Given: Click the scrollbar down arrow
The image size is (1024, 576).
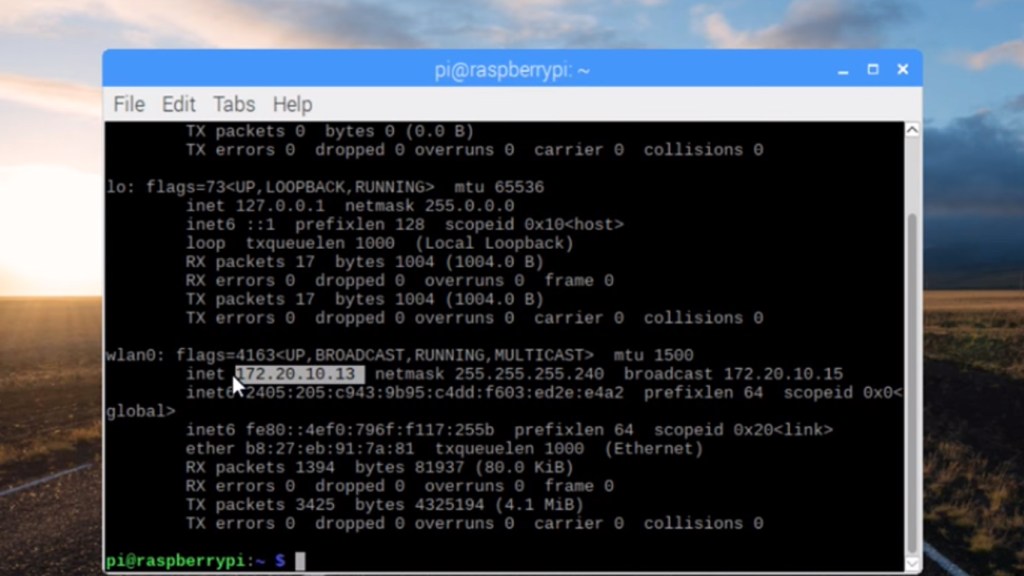Looking at the screenshot, I should pos(912,563).
